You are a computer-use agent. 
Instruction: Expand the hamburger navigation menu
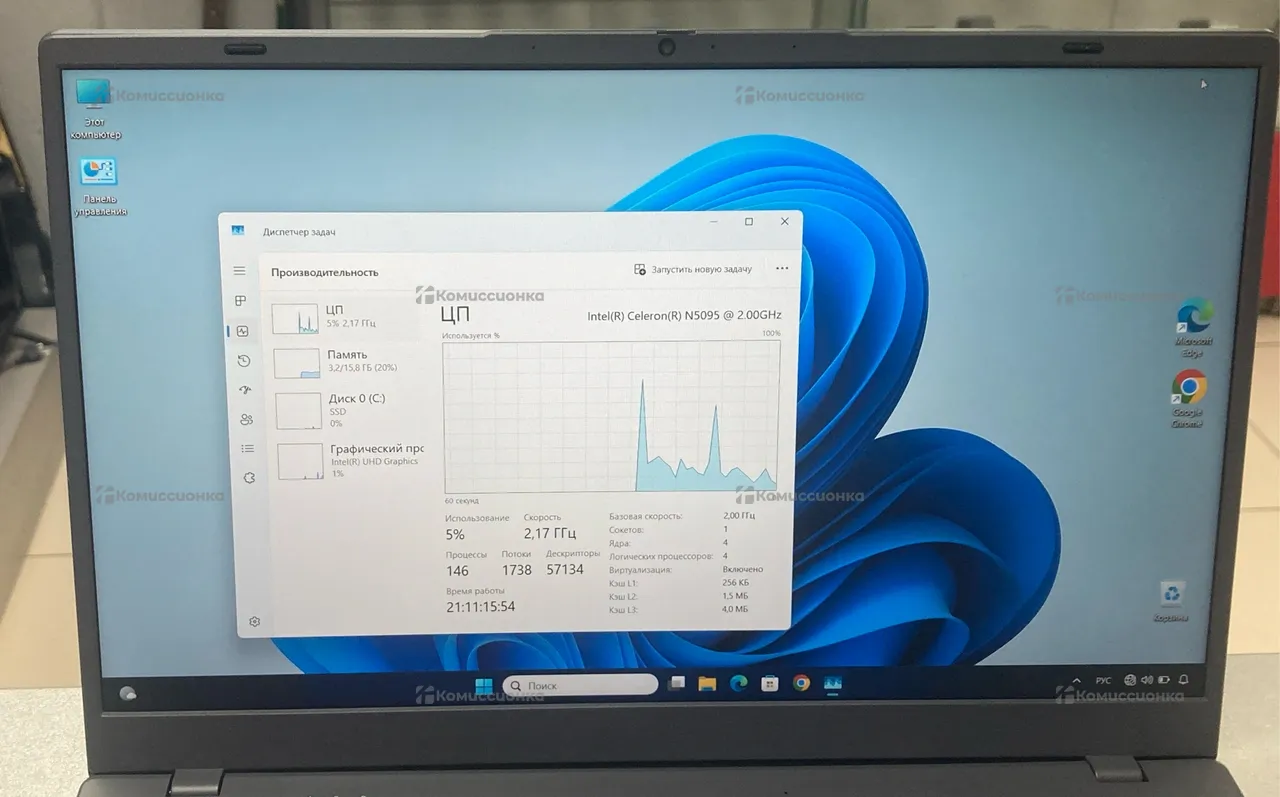point(239,271)
